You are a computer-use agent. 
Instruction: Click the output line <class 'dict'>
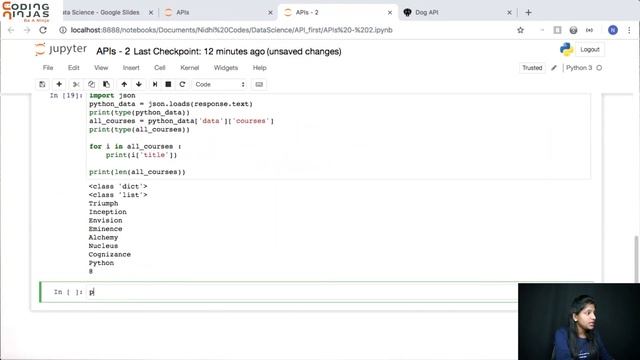(x=118, y=187)
